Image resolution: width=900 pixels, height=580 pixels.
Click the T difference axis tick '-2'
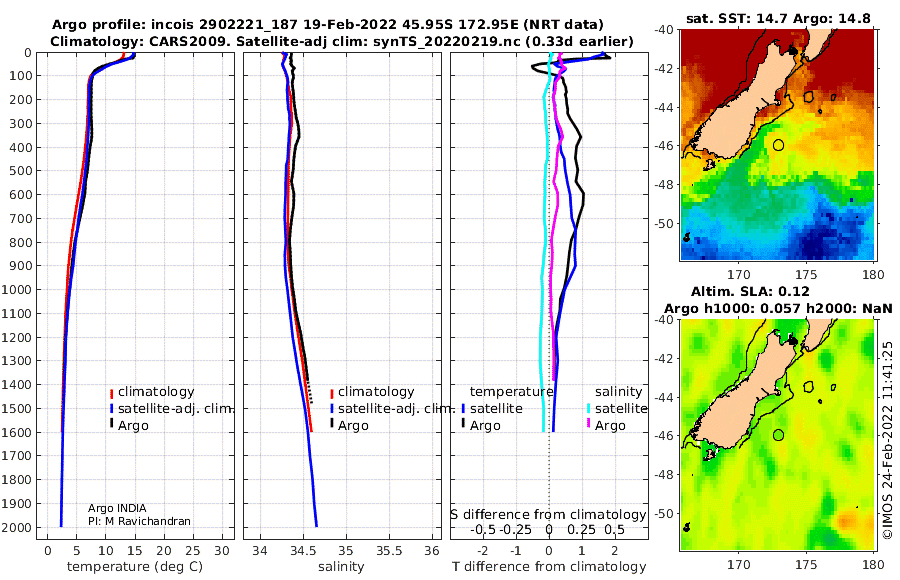[482, 550]
